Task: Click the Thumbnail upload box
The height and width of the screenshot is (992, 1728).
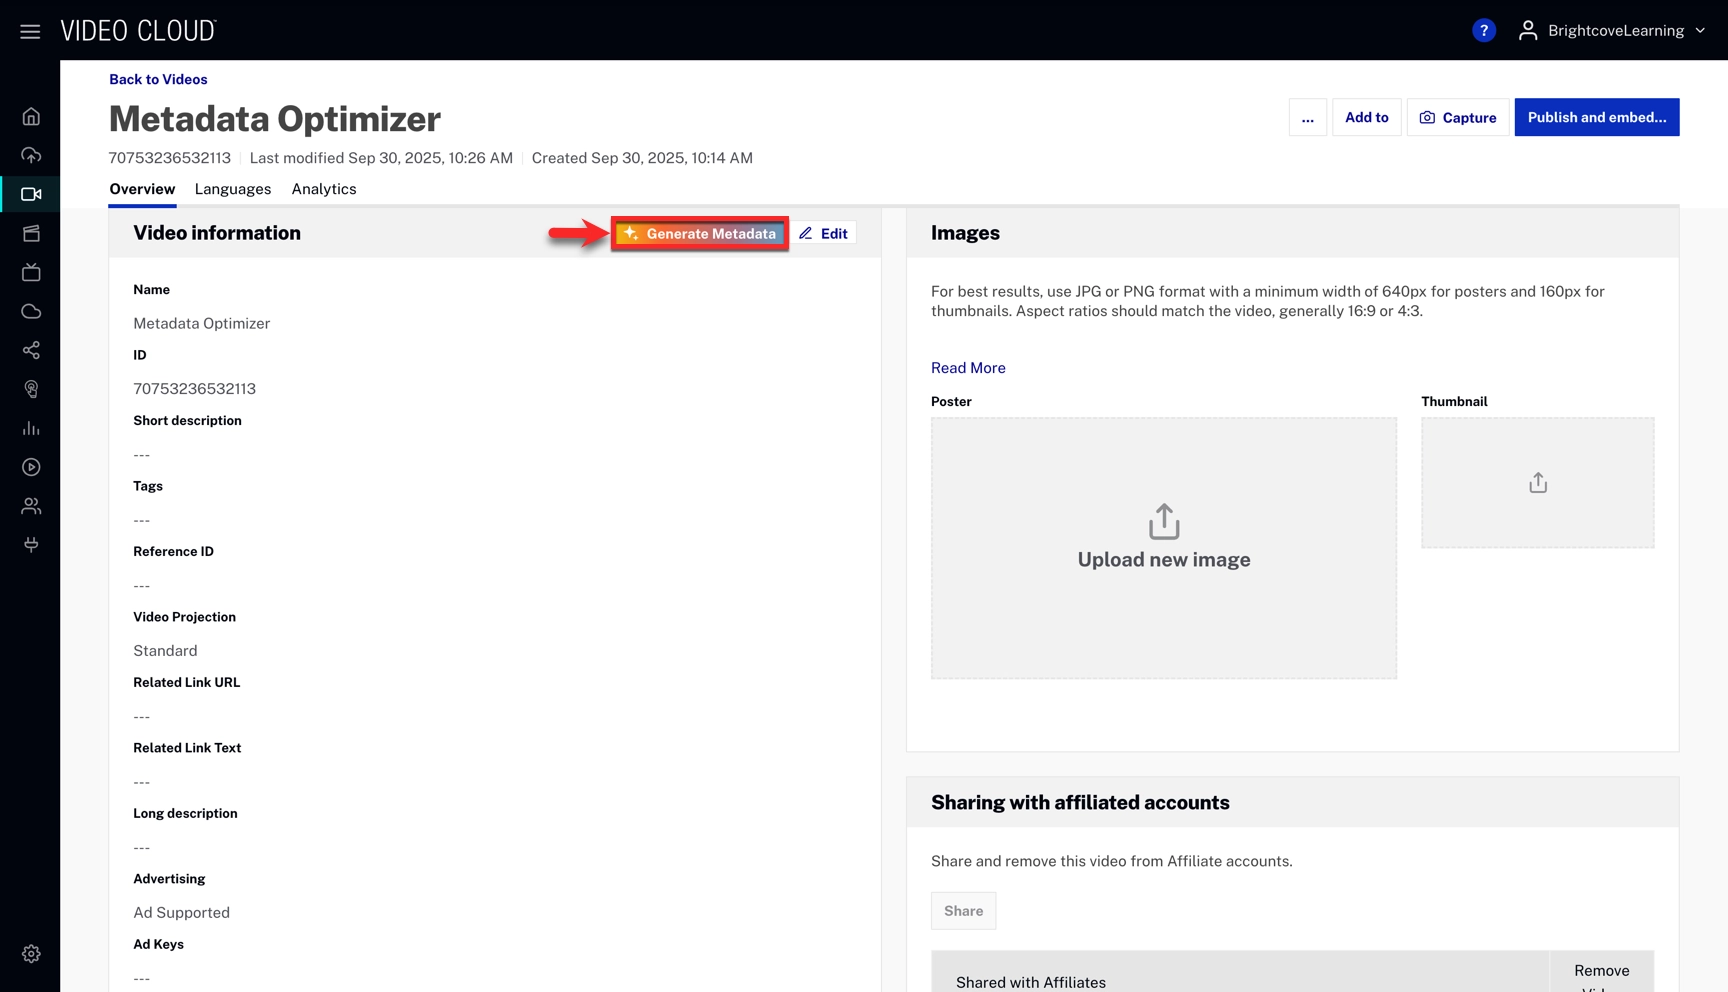Action: pyautogui.click(x=1537, y=483)
